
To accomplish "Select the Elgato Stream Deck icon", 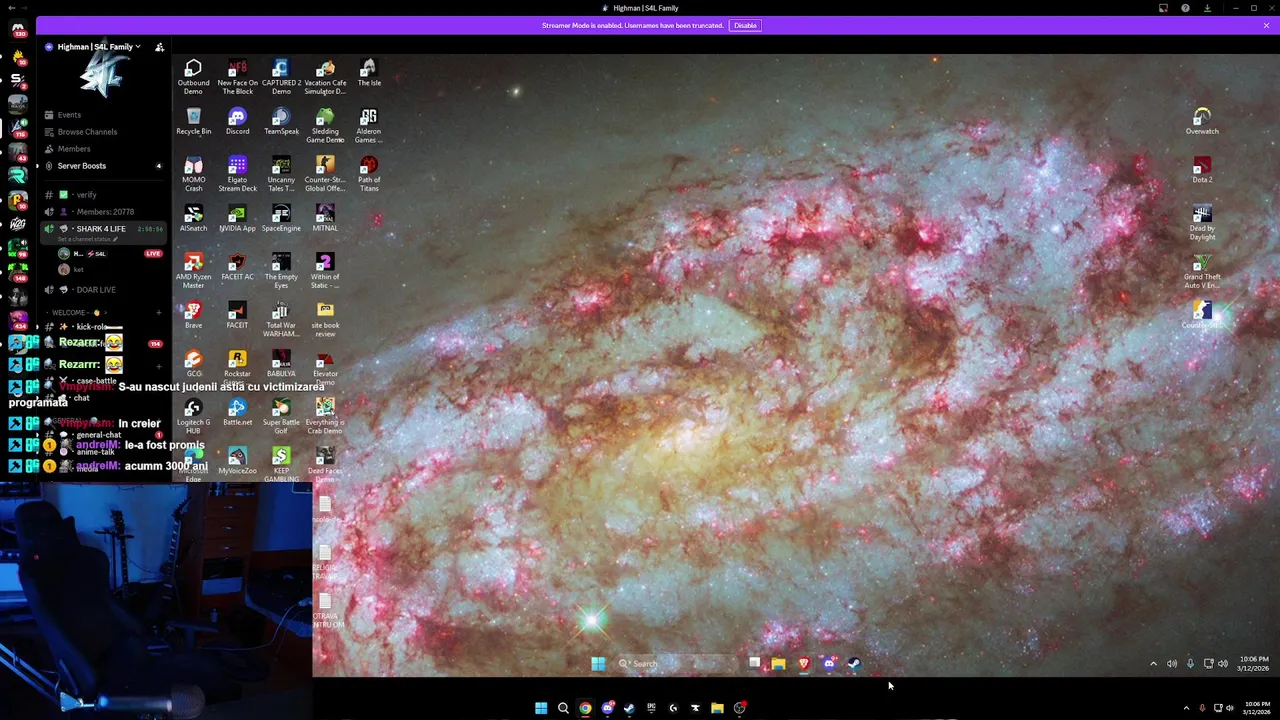I will [237, 174].
